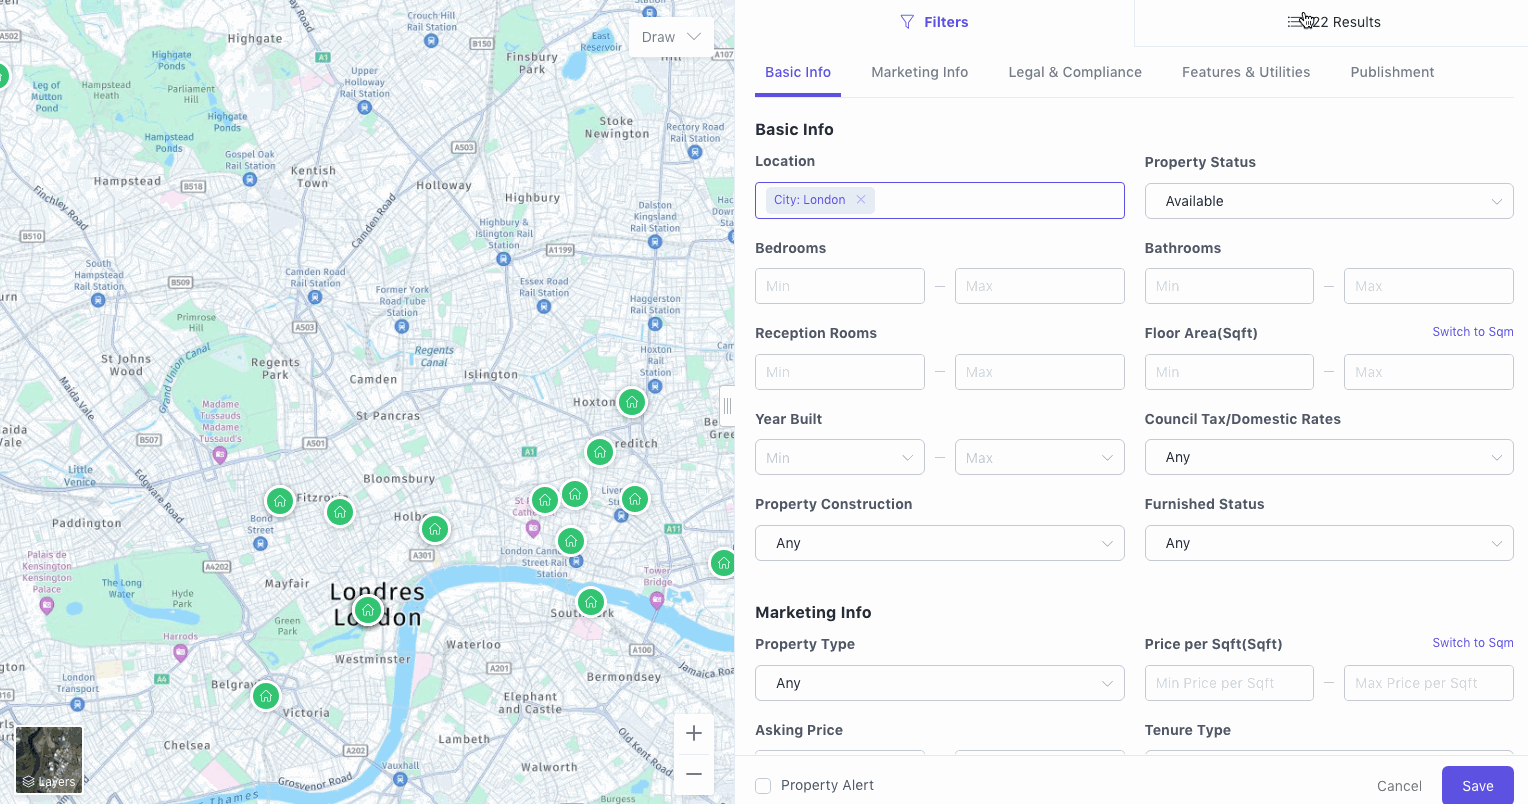Remove the City: London location tag
Viewport: 1528px width, 804px height.
click(861, 200)
